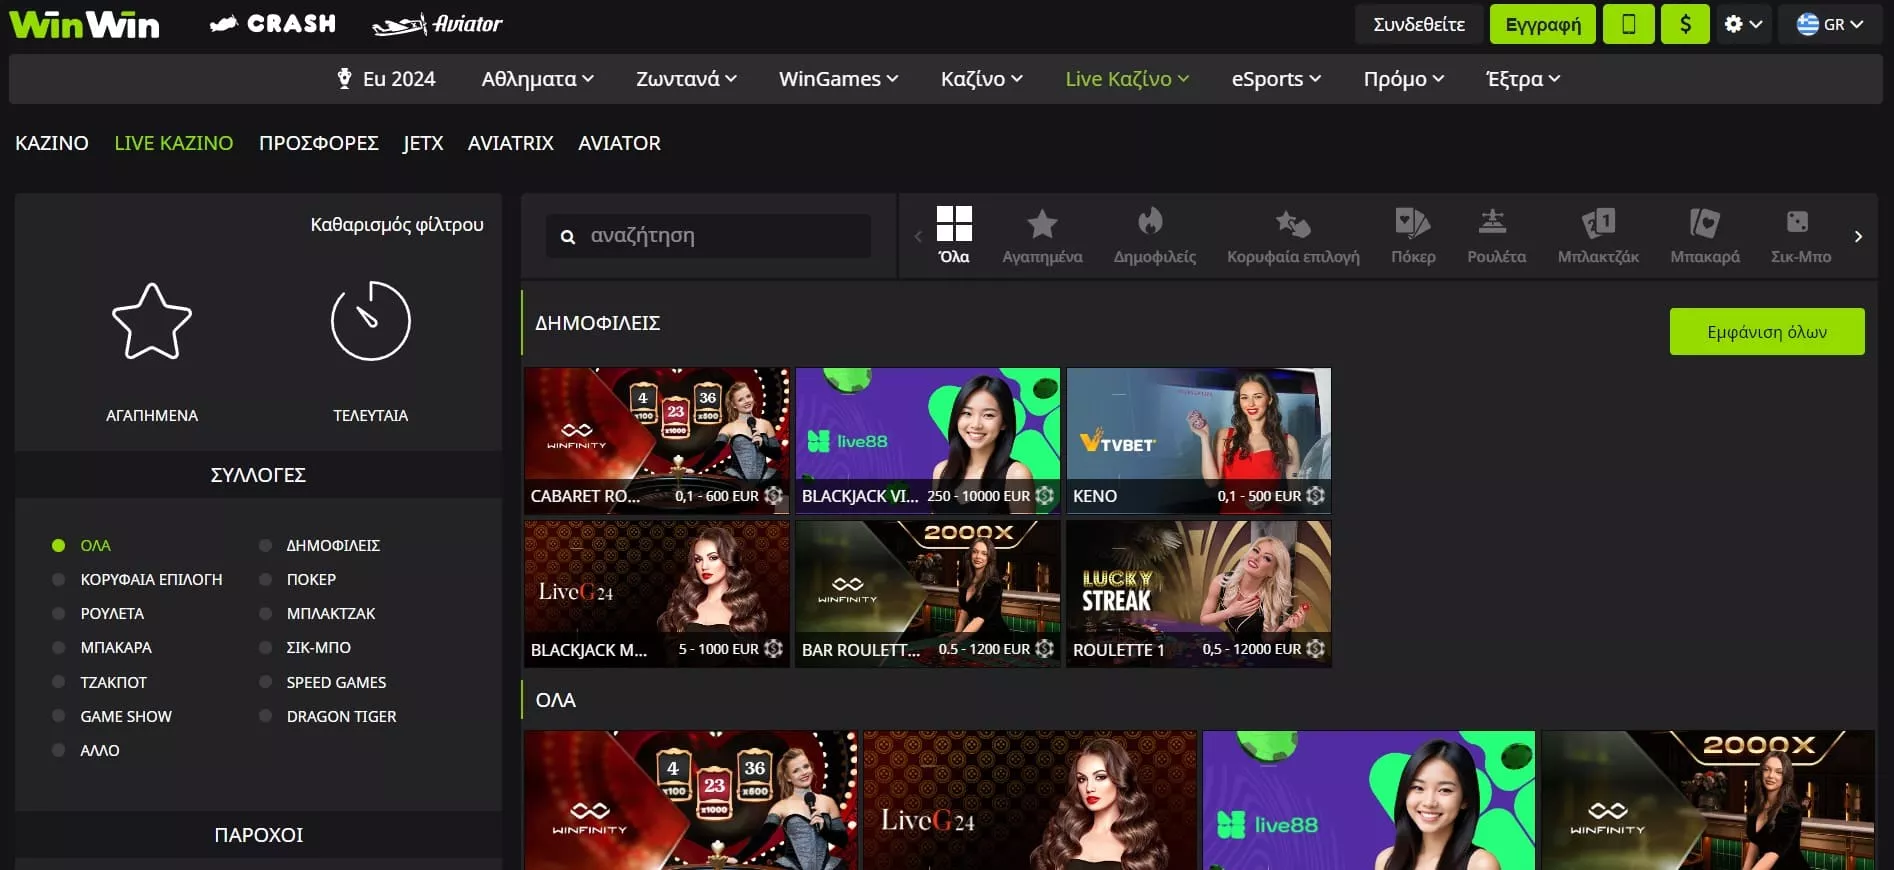
Task: Click the αναζήτηση search field
Action: point(708,236)
